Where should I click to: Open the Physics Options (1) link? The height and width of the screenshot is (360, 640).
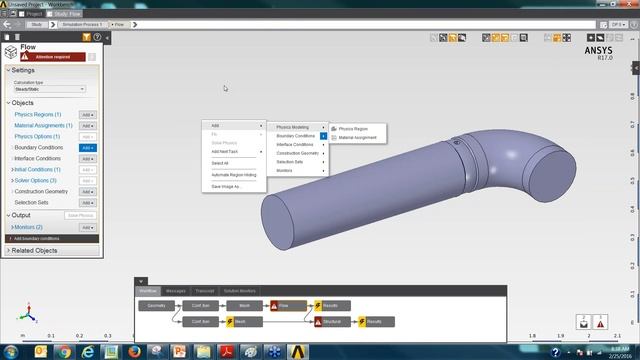tap(37, 137)
